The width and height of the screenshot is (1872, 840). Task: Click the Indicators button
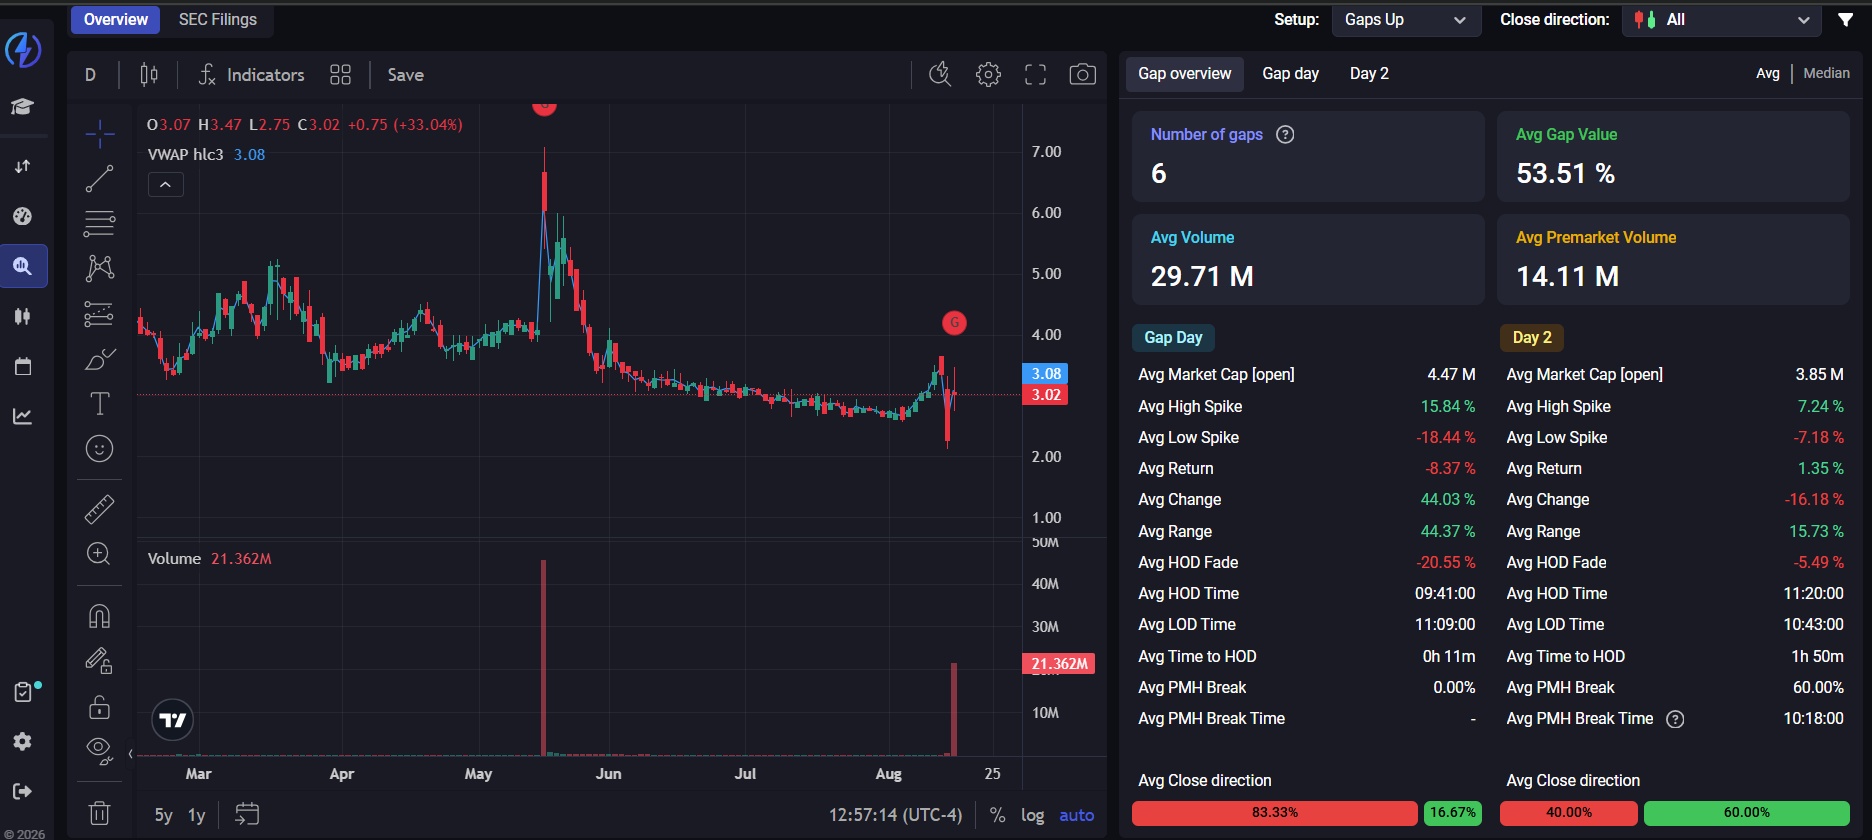pos(251,75)
